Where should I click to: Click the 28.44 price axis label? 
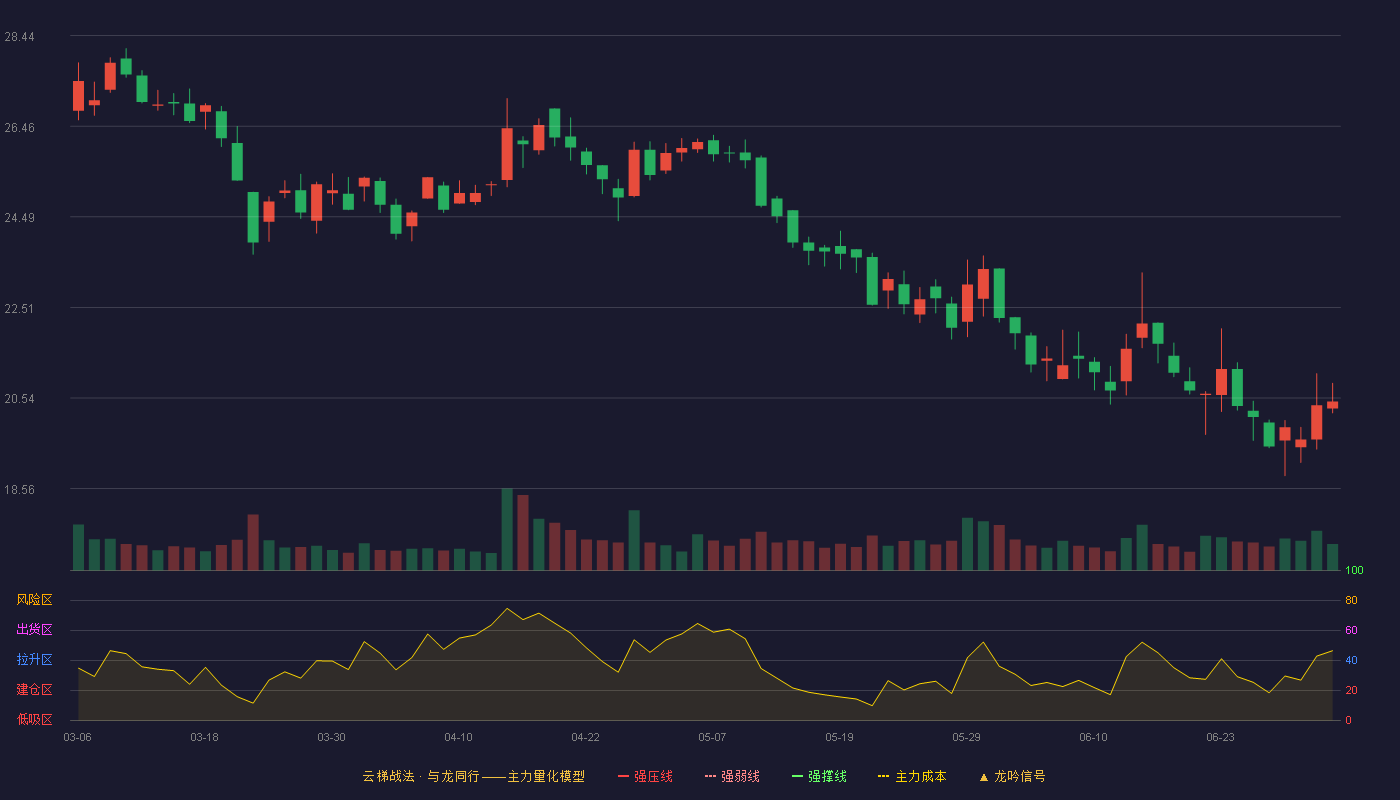click(x=19, y=37)
